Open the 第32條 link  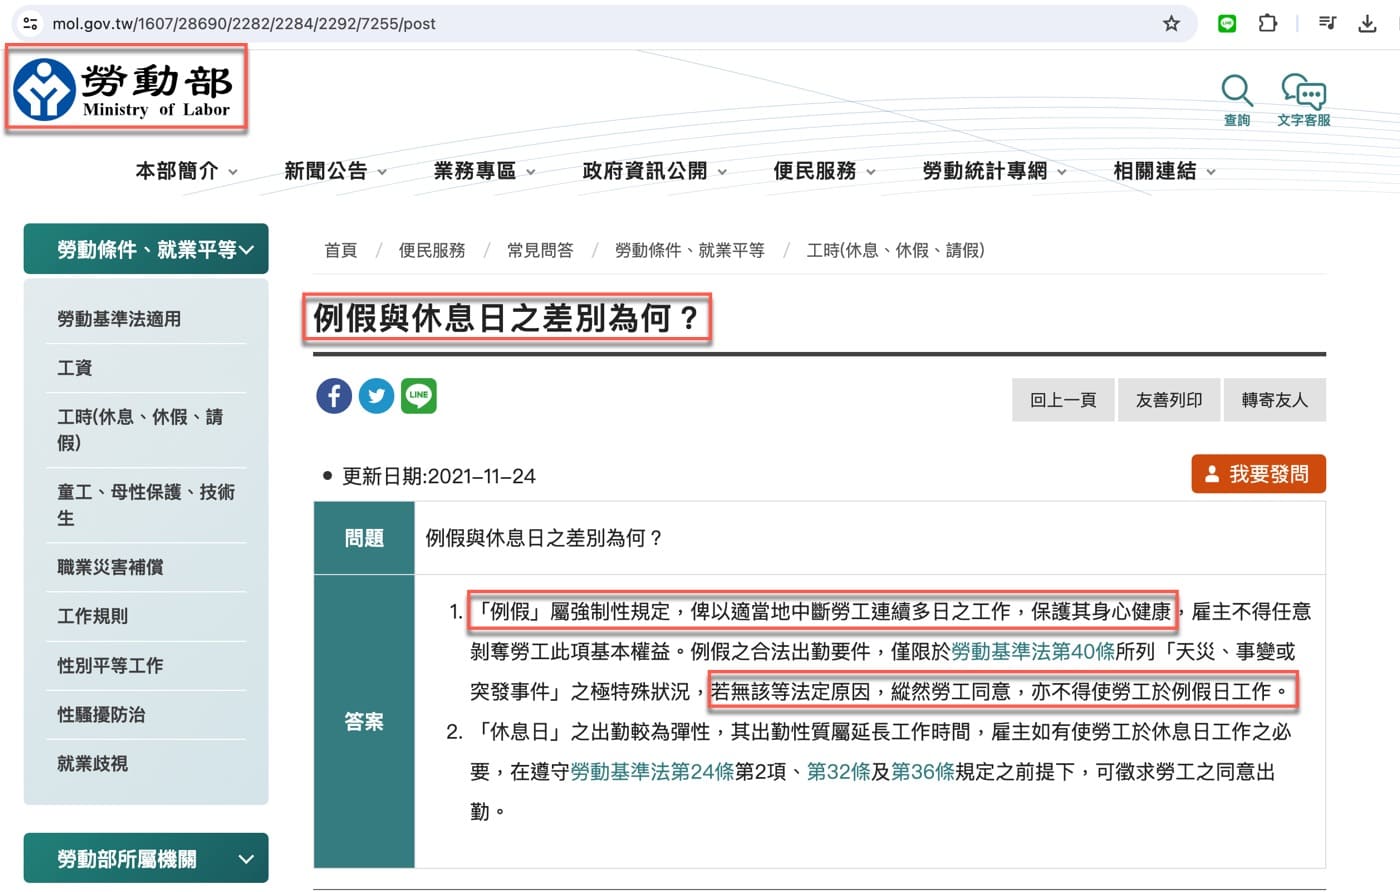(838, 772)
